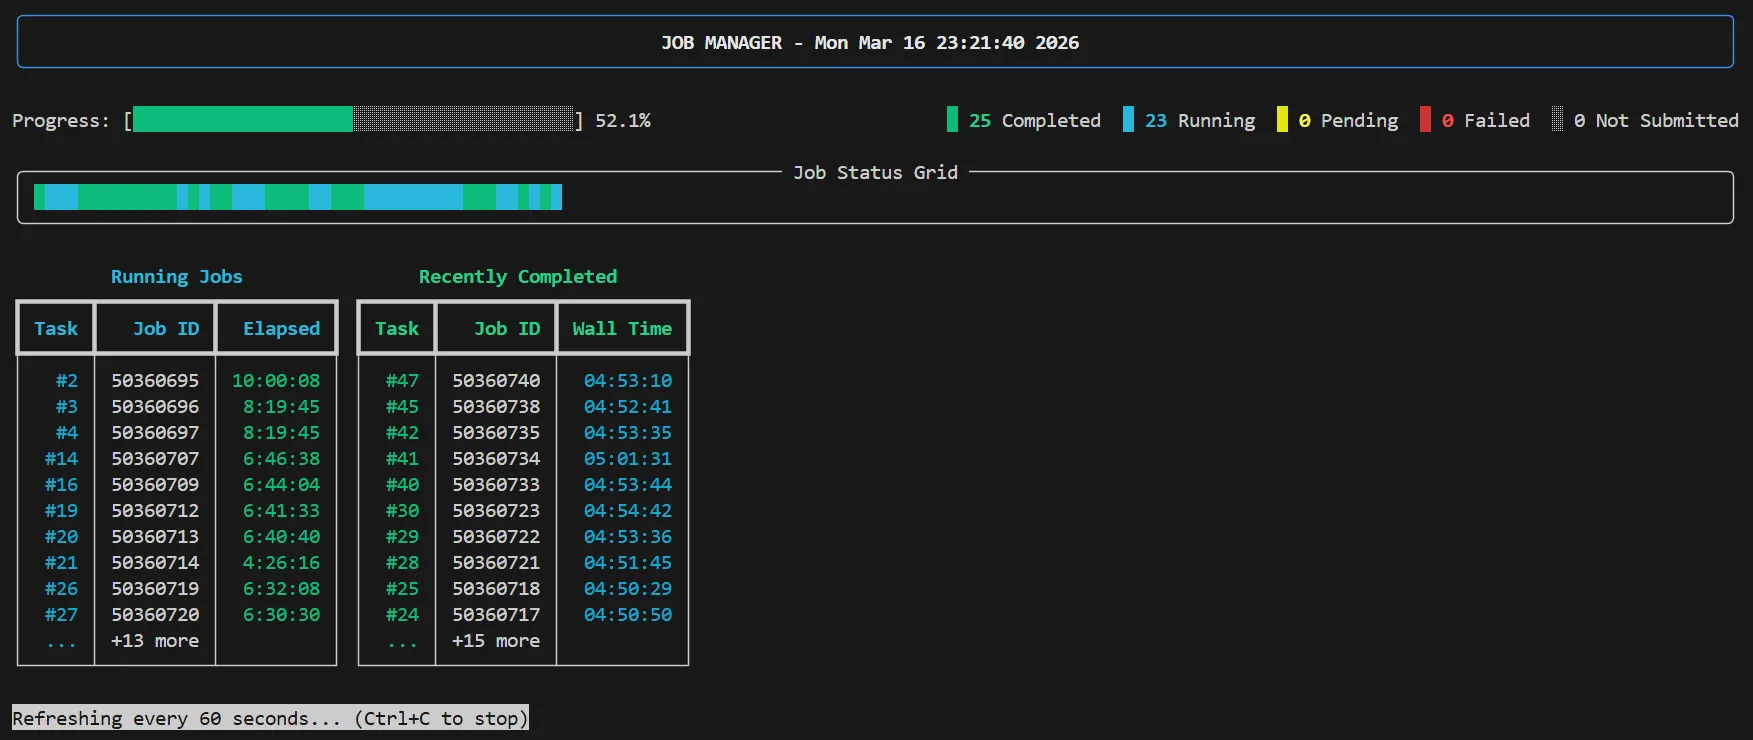Click the Recently Completed heading
Viewport: 1753px width, 740px height.
coord(518,277)
